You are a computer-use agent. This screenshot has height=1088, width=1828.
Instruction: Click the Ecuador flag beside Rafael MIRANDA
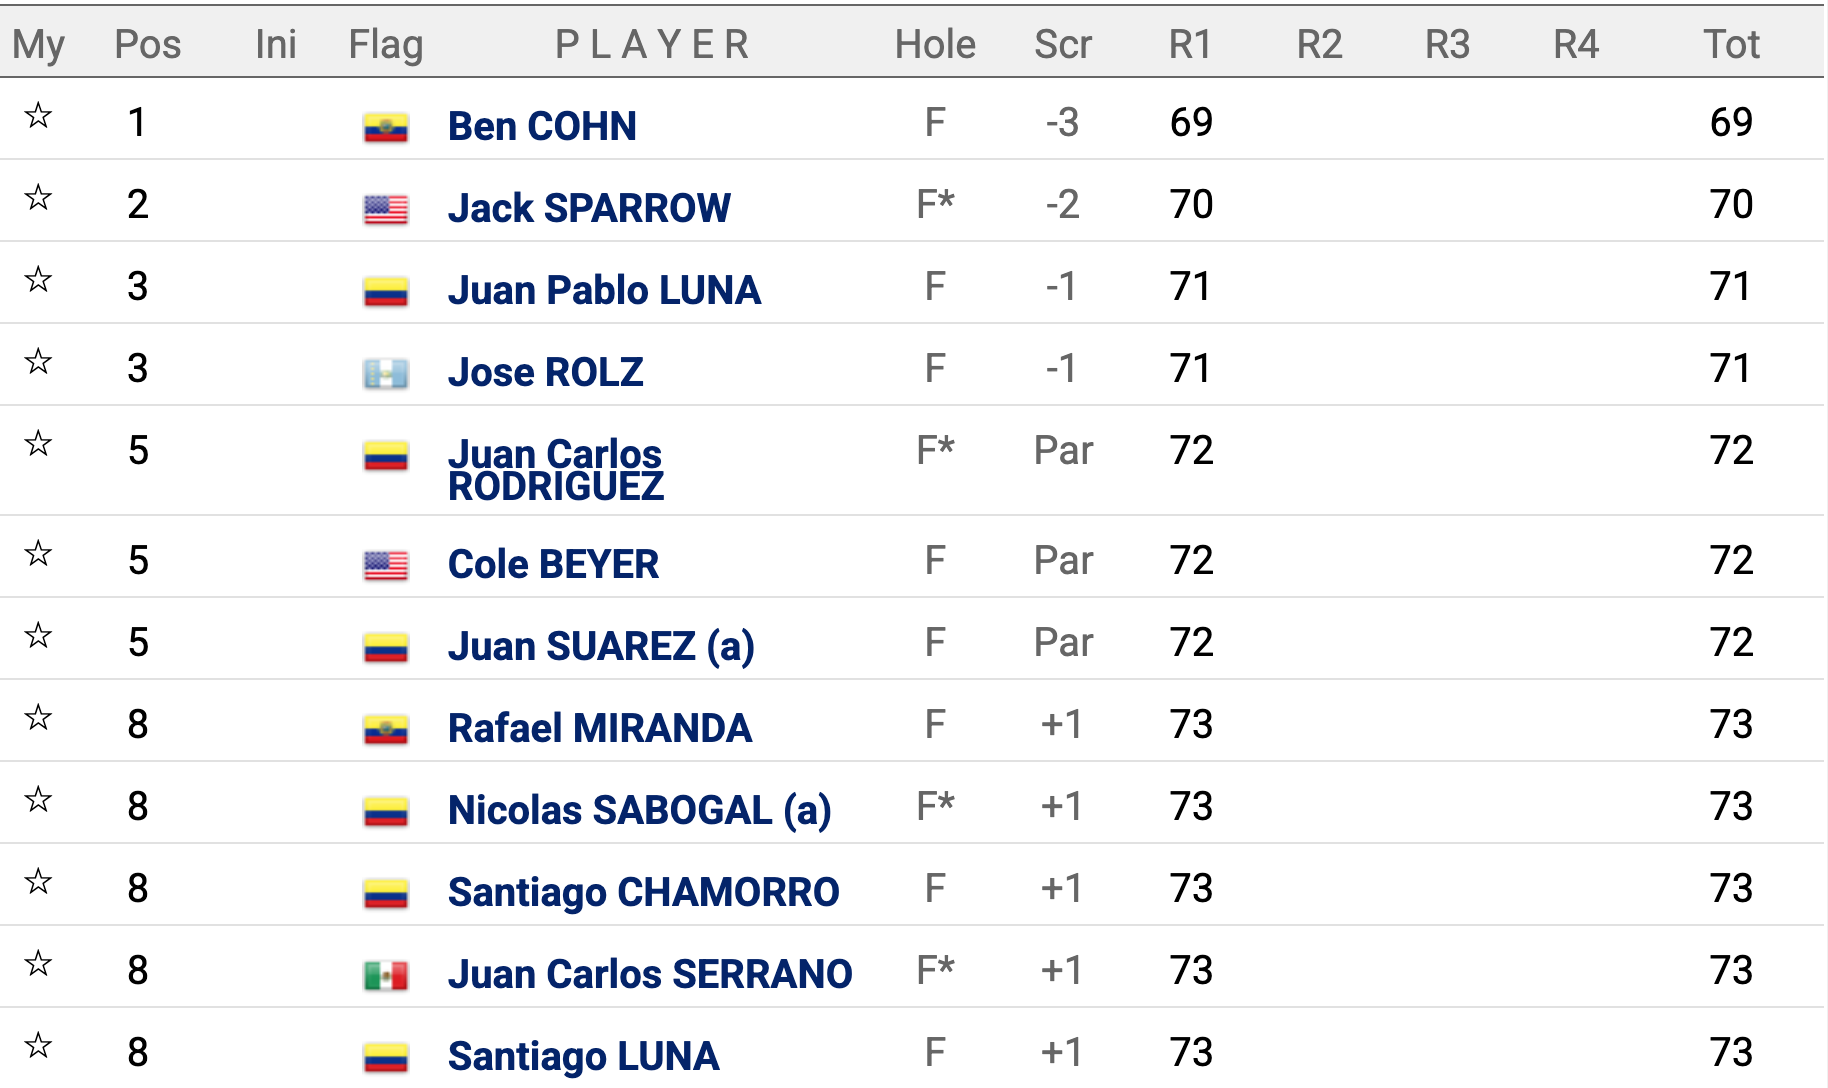(x=385, y=729)
